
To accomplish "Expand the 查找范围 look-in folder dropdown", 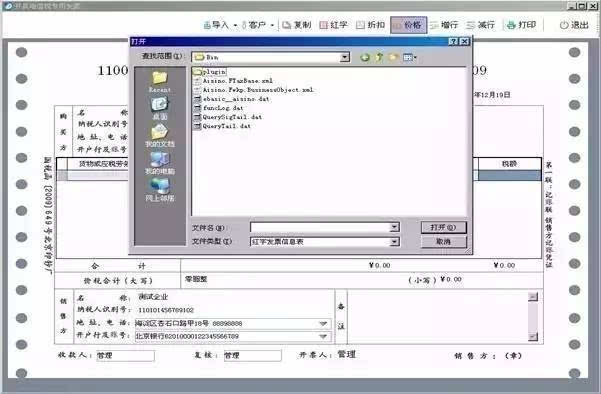I will [345, 57].
